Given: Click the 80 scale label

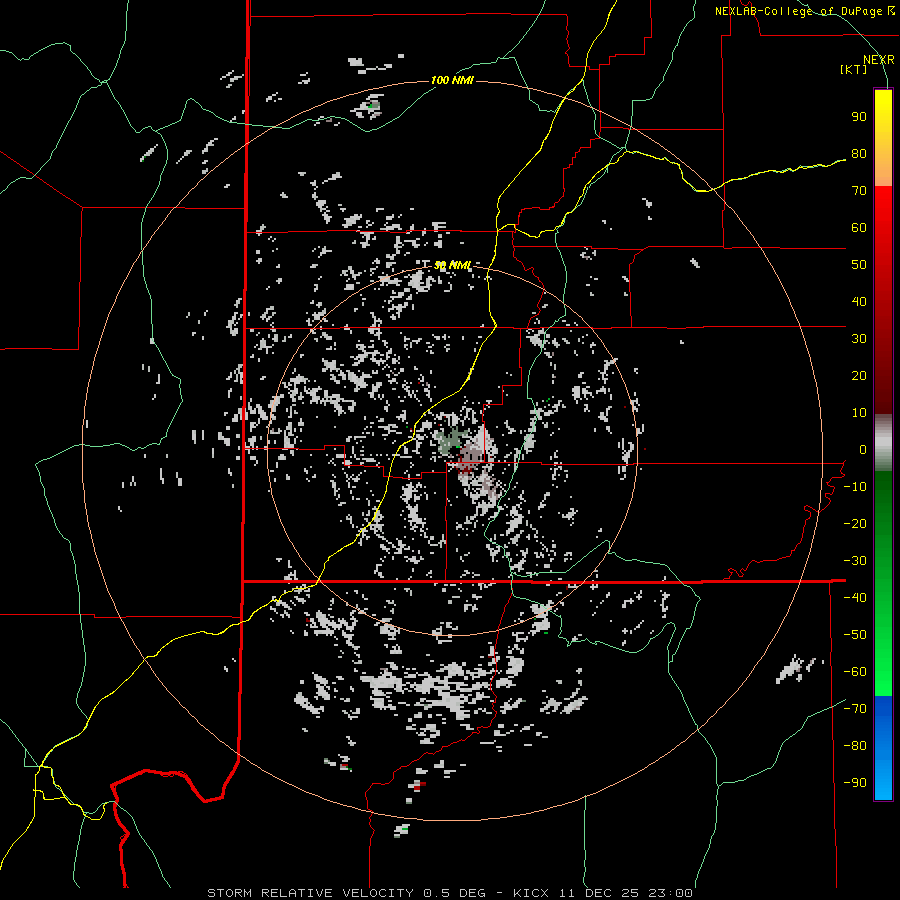Looking at the screenshot, I should point(859,153).
